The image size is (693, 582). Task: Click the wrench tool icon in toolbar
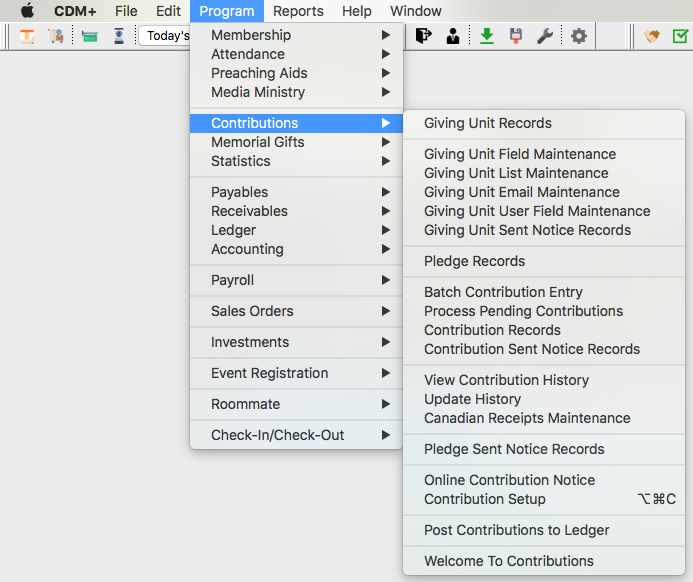coord(545,36)
